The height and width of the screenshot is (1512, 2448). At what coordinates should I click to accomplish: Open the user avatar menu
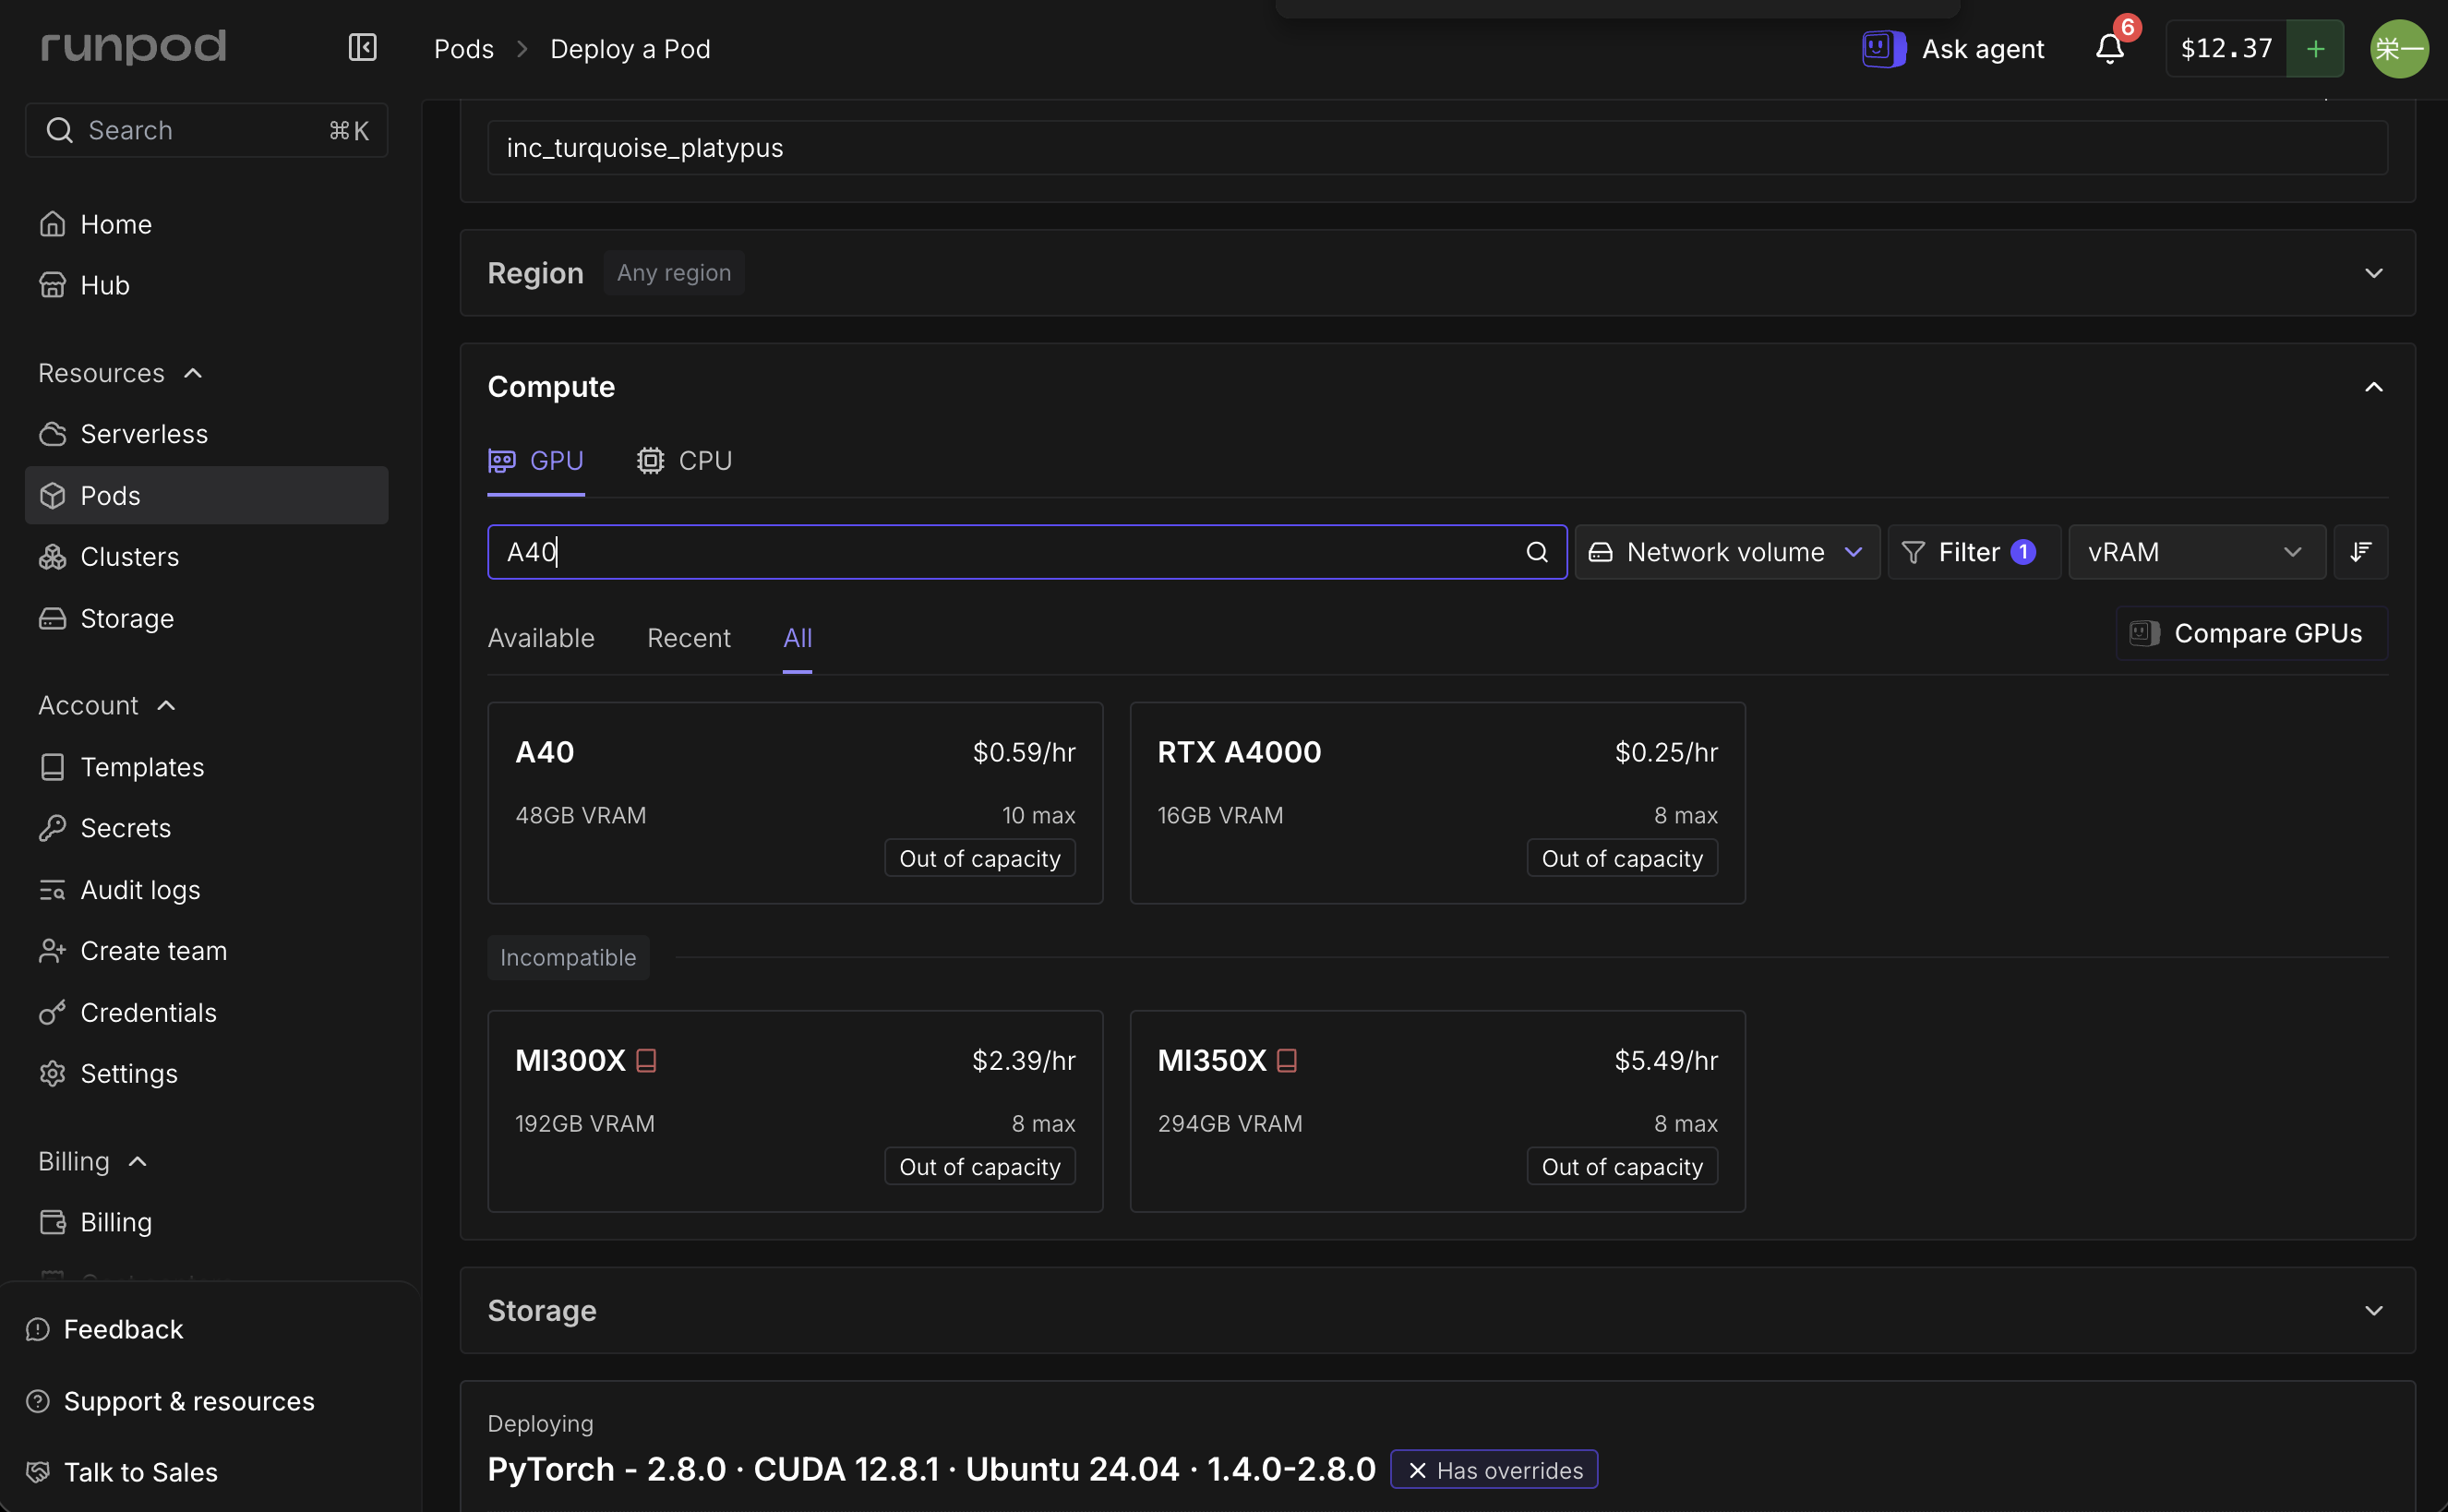pyautogui.click(x=2398, y=48)
